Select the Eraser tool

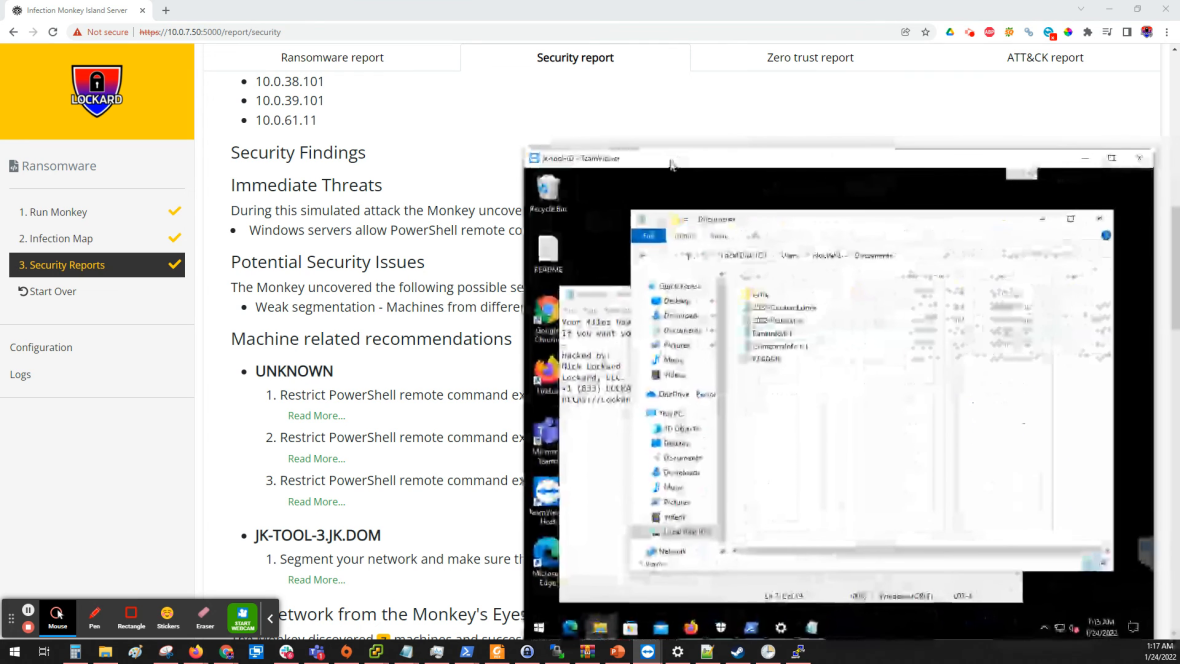click(205, 617)
